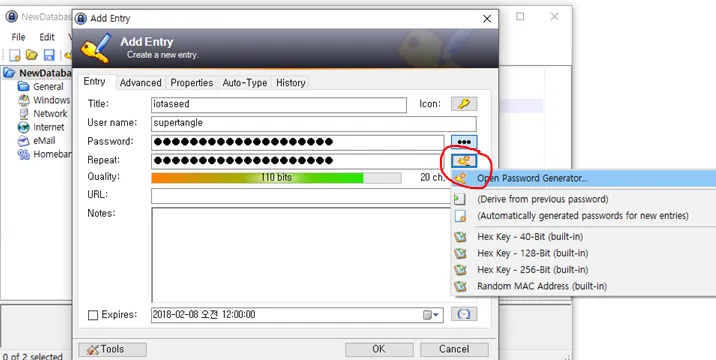
Task: Select the Homebanking group in tree
Action: [x=52, y=154]
